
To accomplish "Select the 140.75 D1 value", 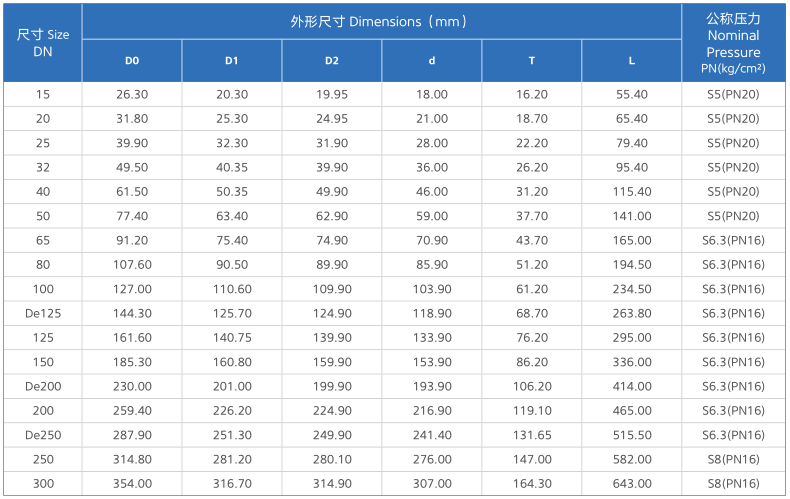I will click(x=232, y=338).
